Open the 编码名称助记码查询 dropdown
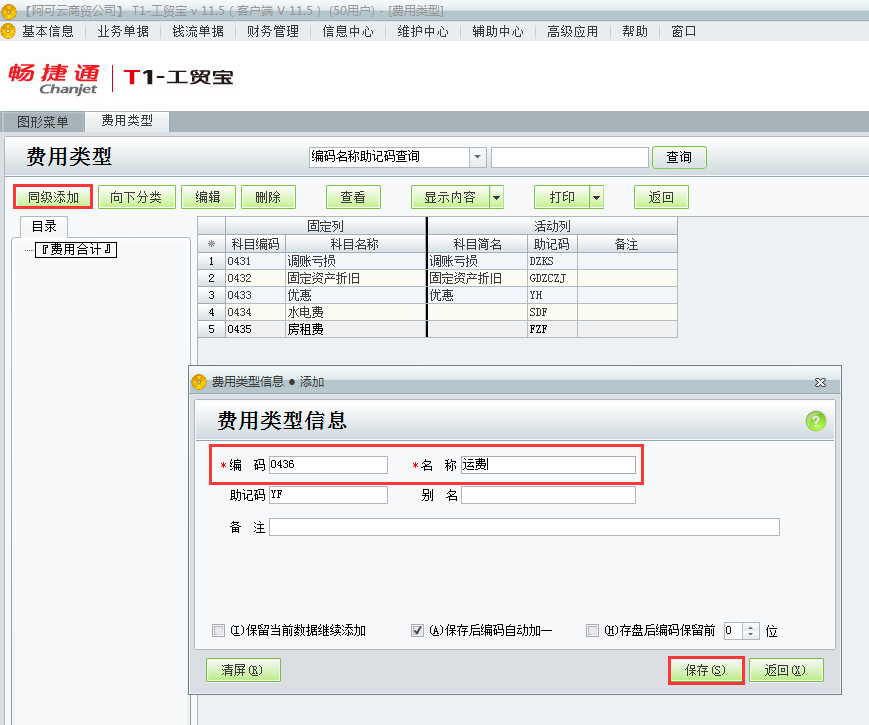This screenshot has height=725, width=869. click(477, 156)
